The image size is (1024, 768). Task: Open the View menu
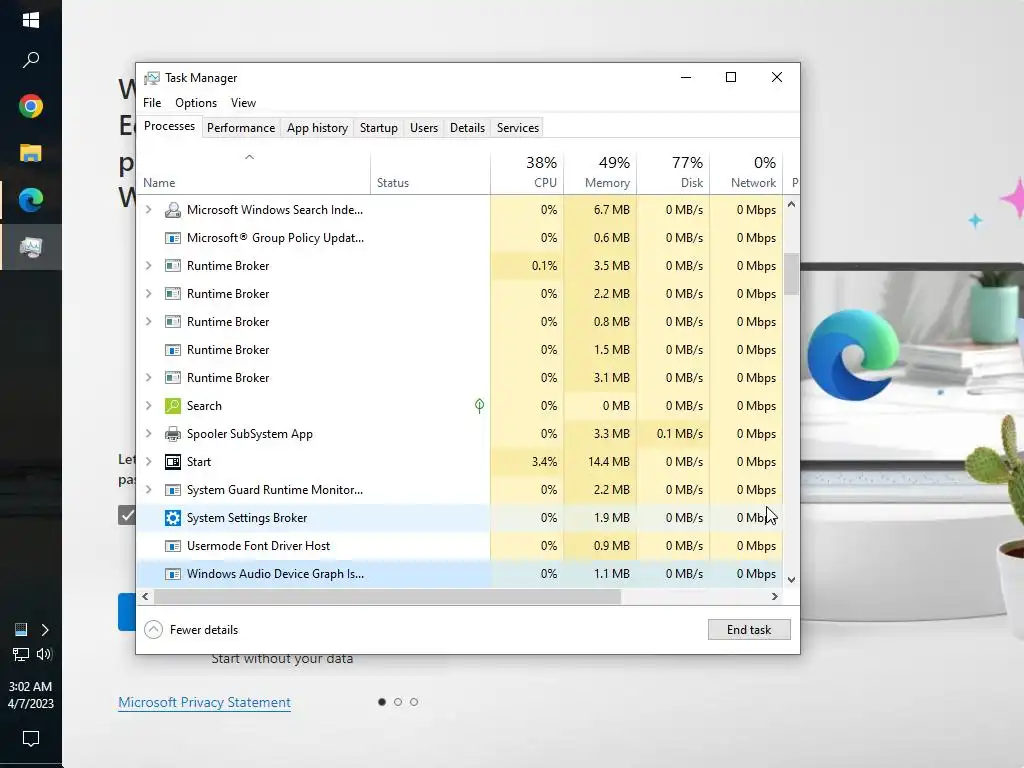click(x=243, y=103)
